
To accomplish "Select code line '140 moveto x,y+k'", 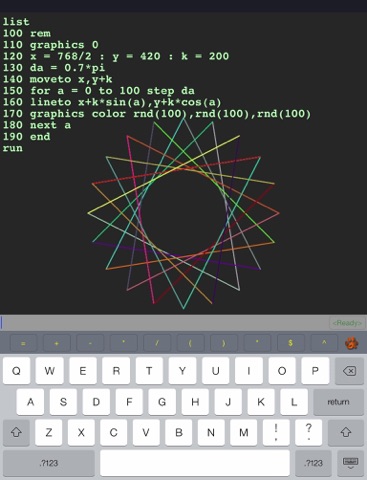I will (57, 79).
